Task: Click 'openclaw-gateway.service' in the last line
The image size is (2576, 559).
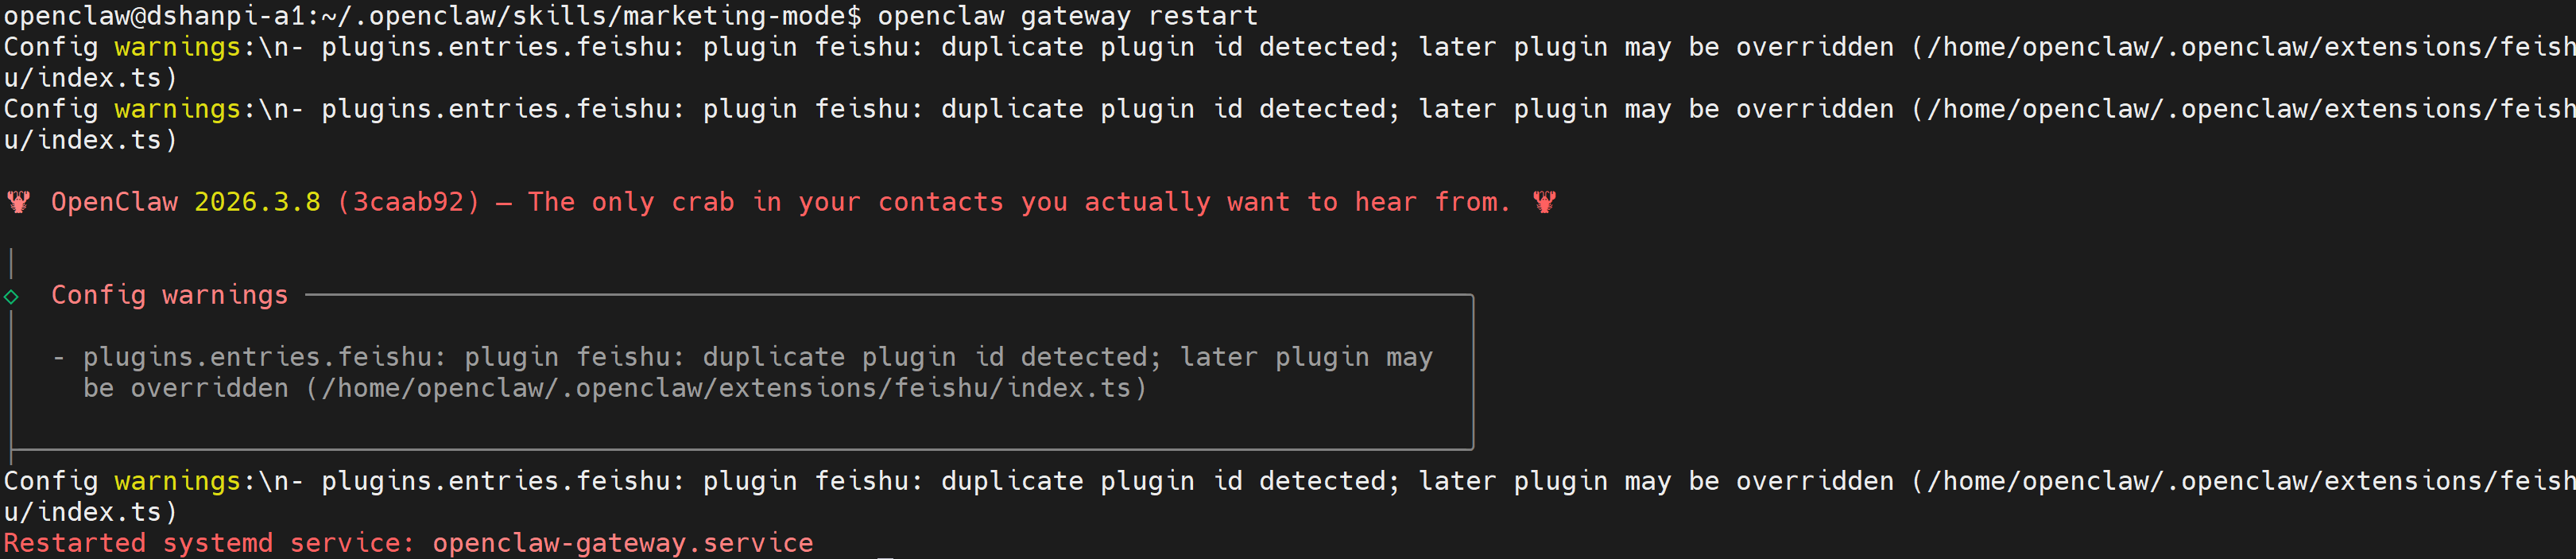Action: coord(622,543)
